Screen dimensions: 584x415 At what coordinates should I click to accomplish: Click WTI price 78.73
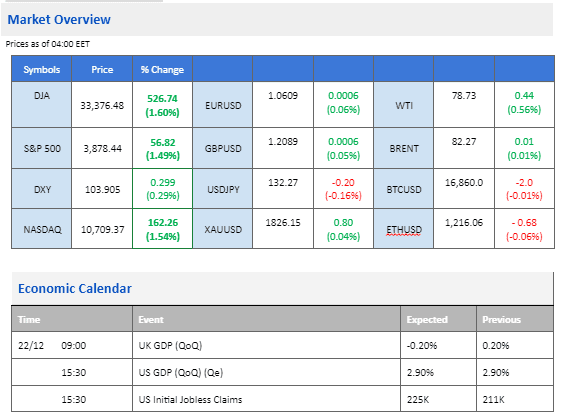464,96
